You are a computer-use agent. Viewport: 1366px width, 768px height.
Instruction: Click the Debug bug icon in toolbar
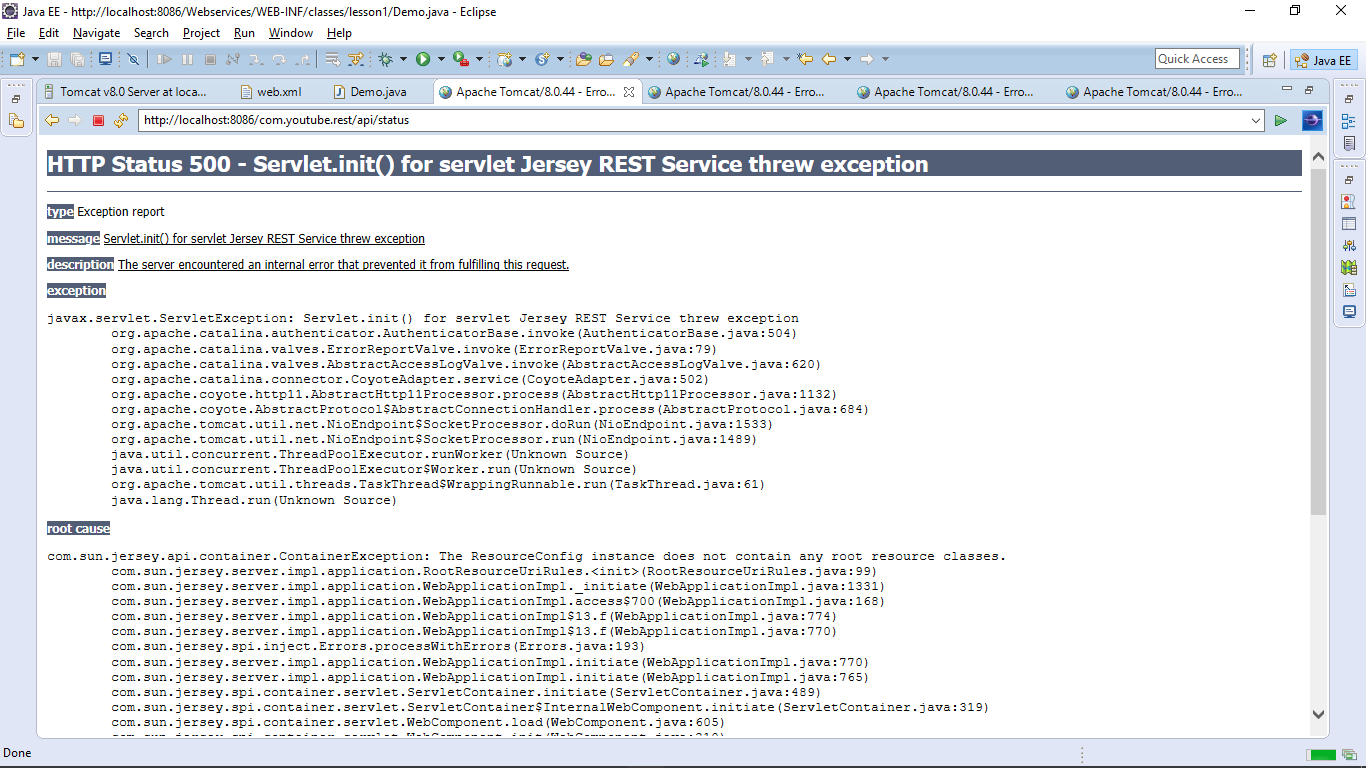(385, 60)
